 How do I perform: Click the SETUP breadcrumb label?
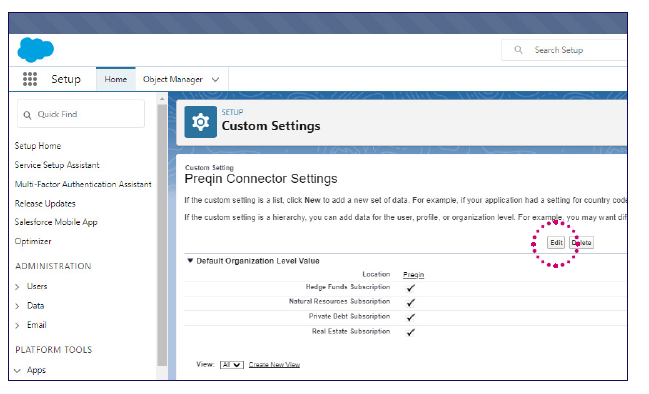click(232, 112)
